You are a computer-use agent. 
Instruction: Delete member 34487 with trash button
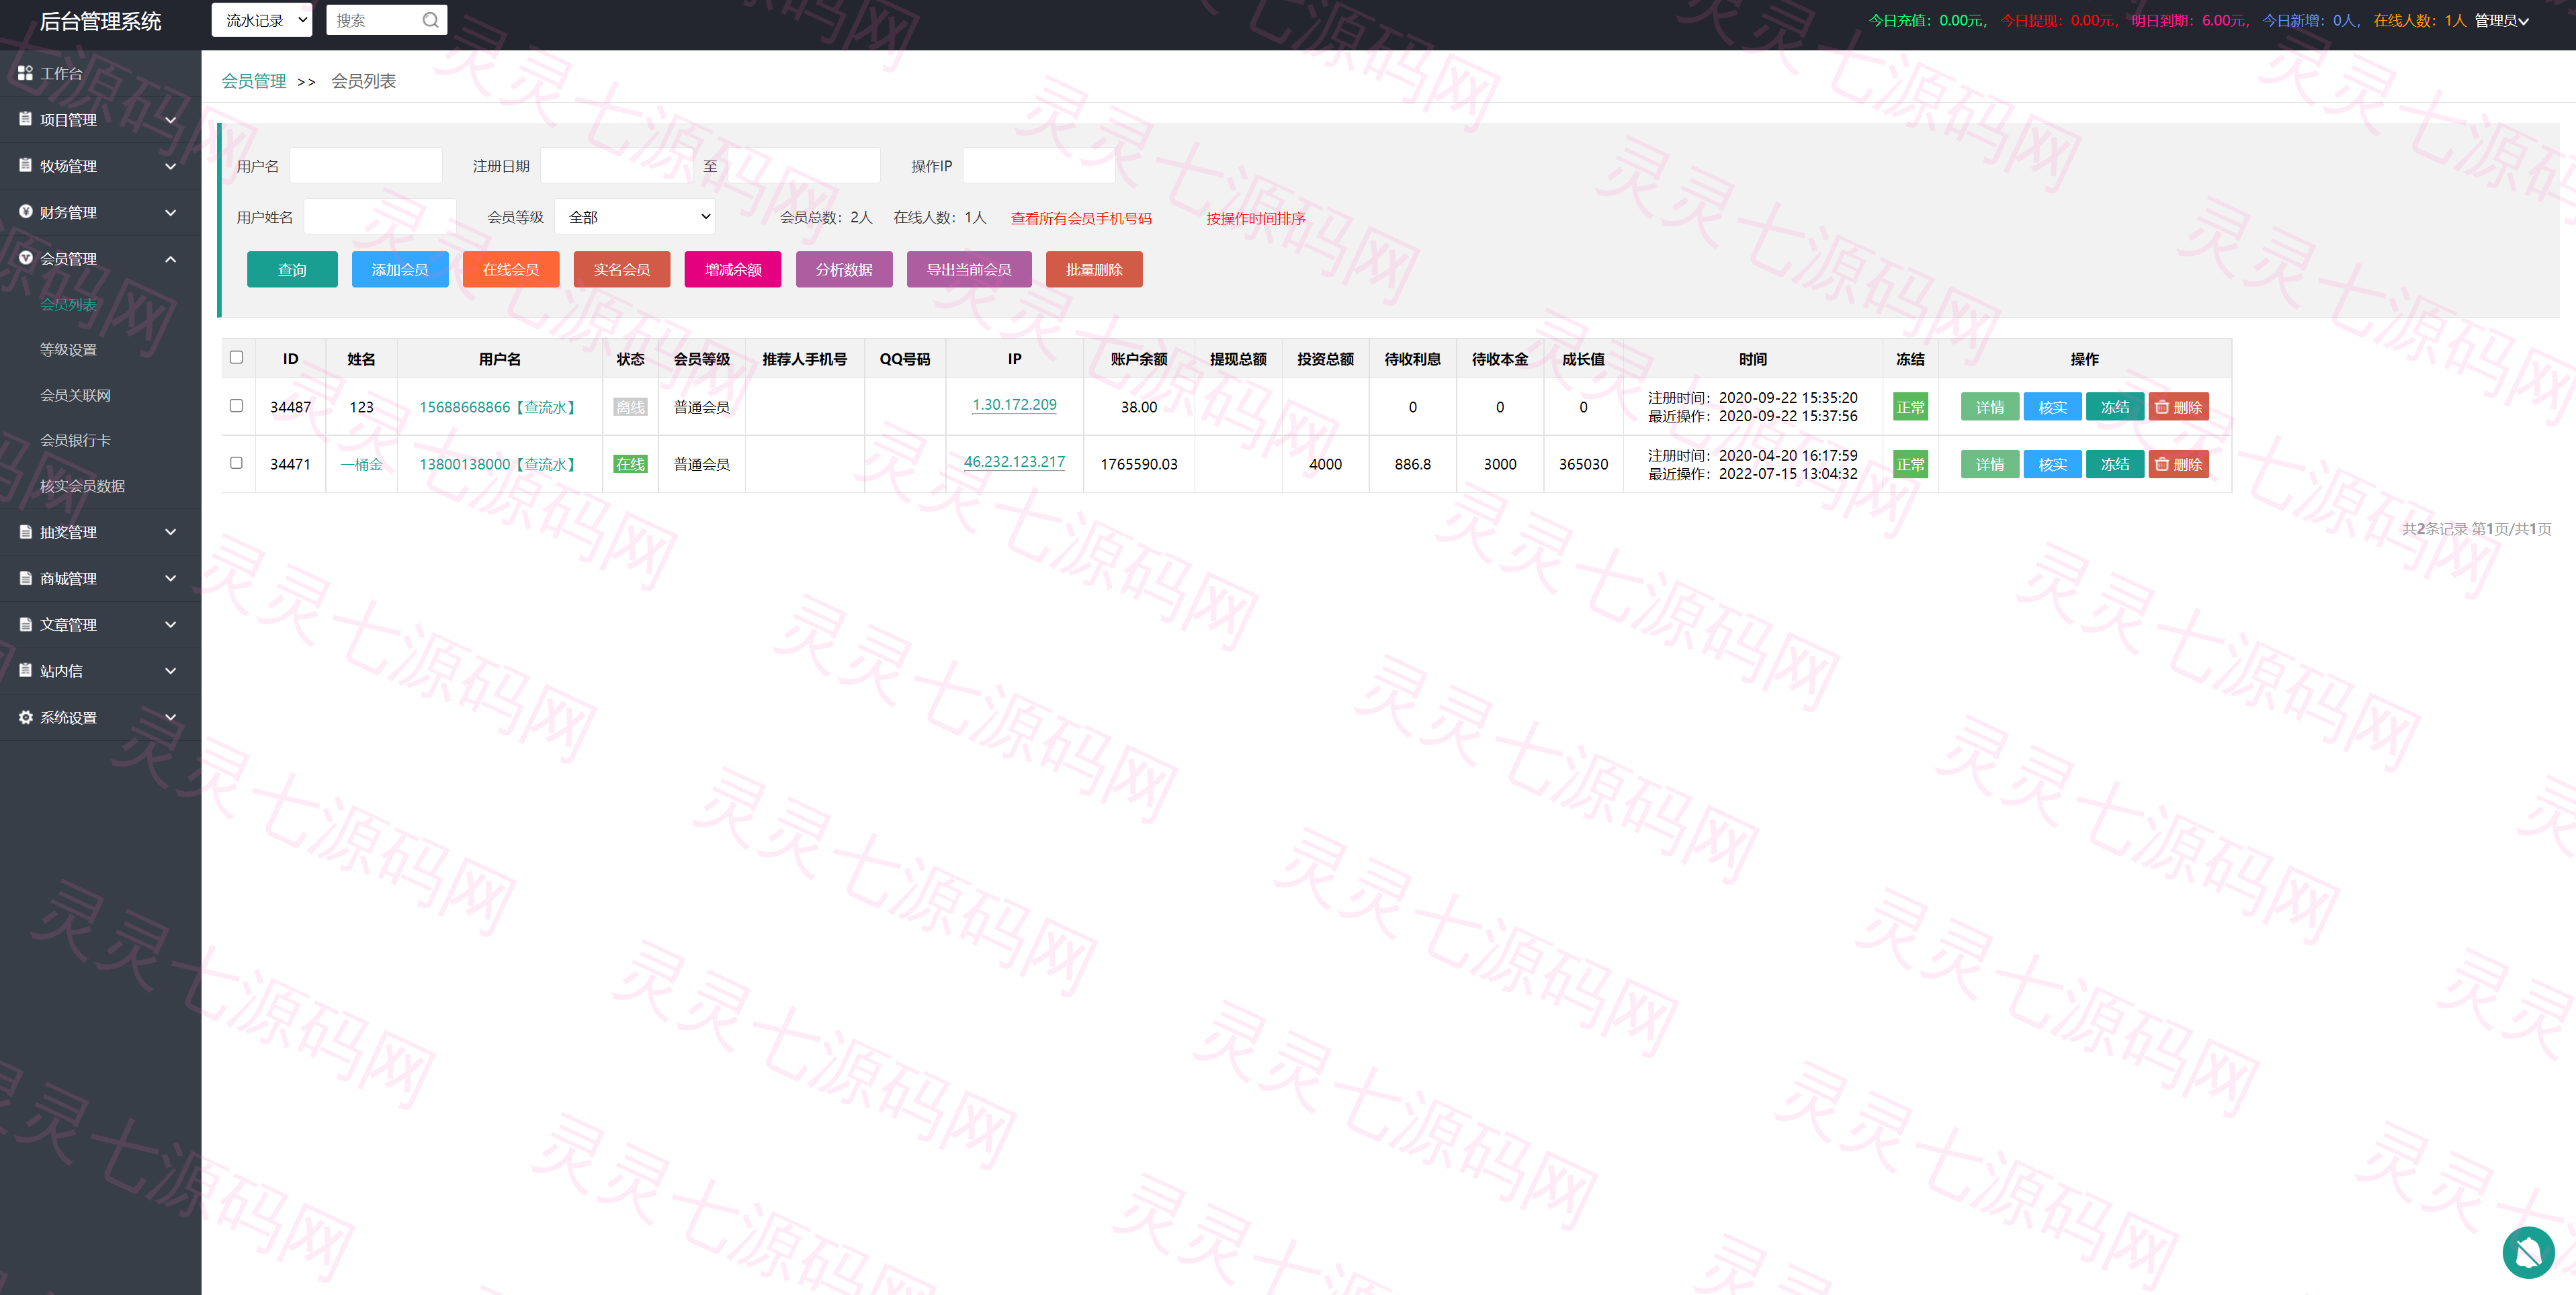2178,407
